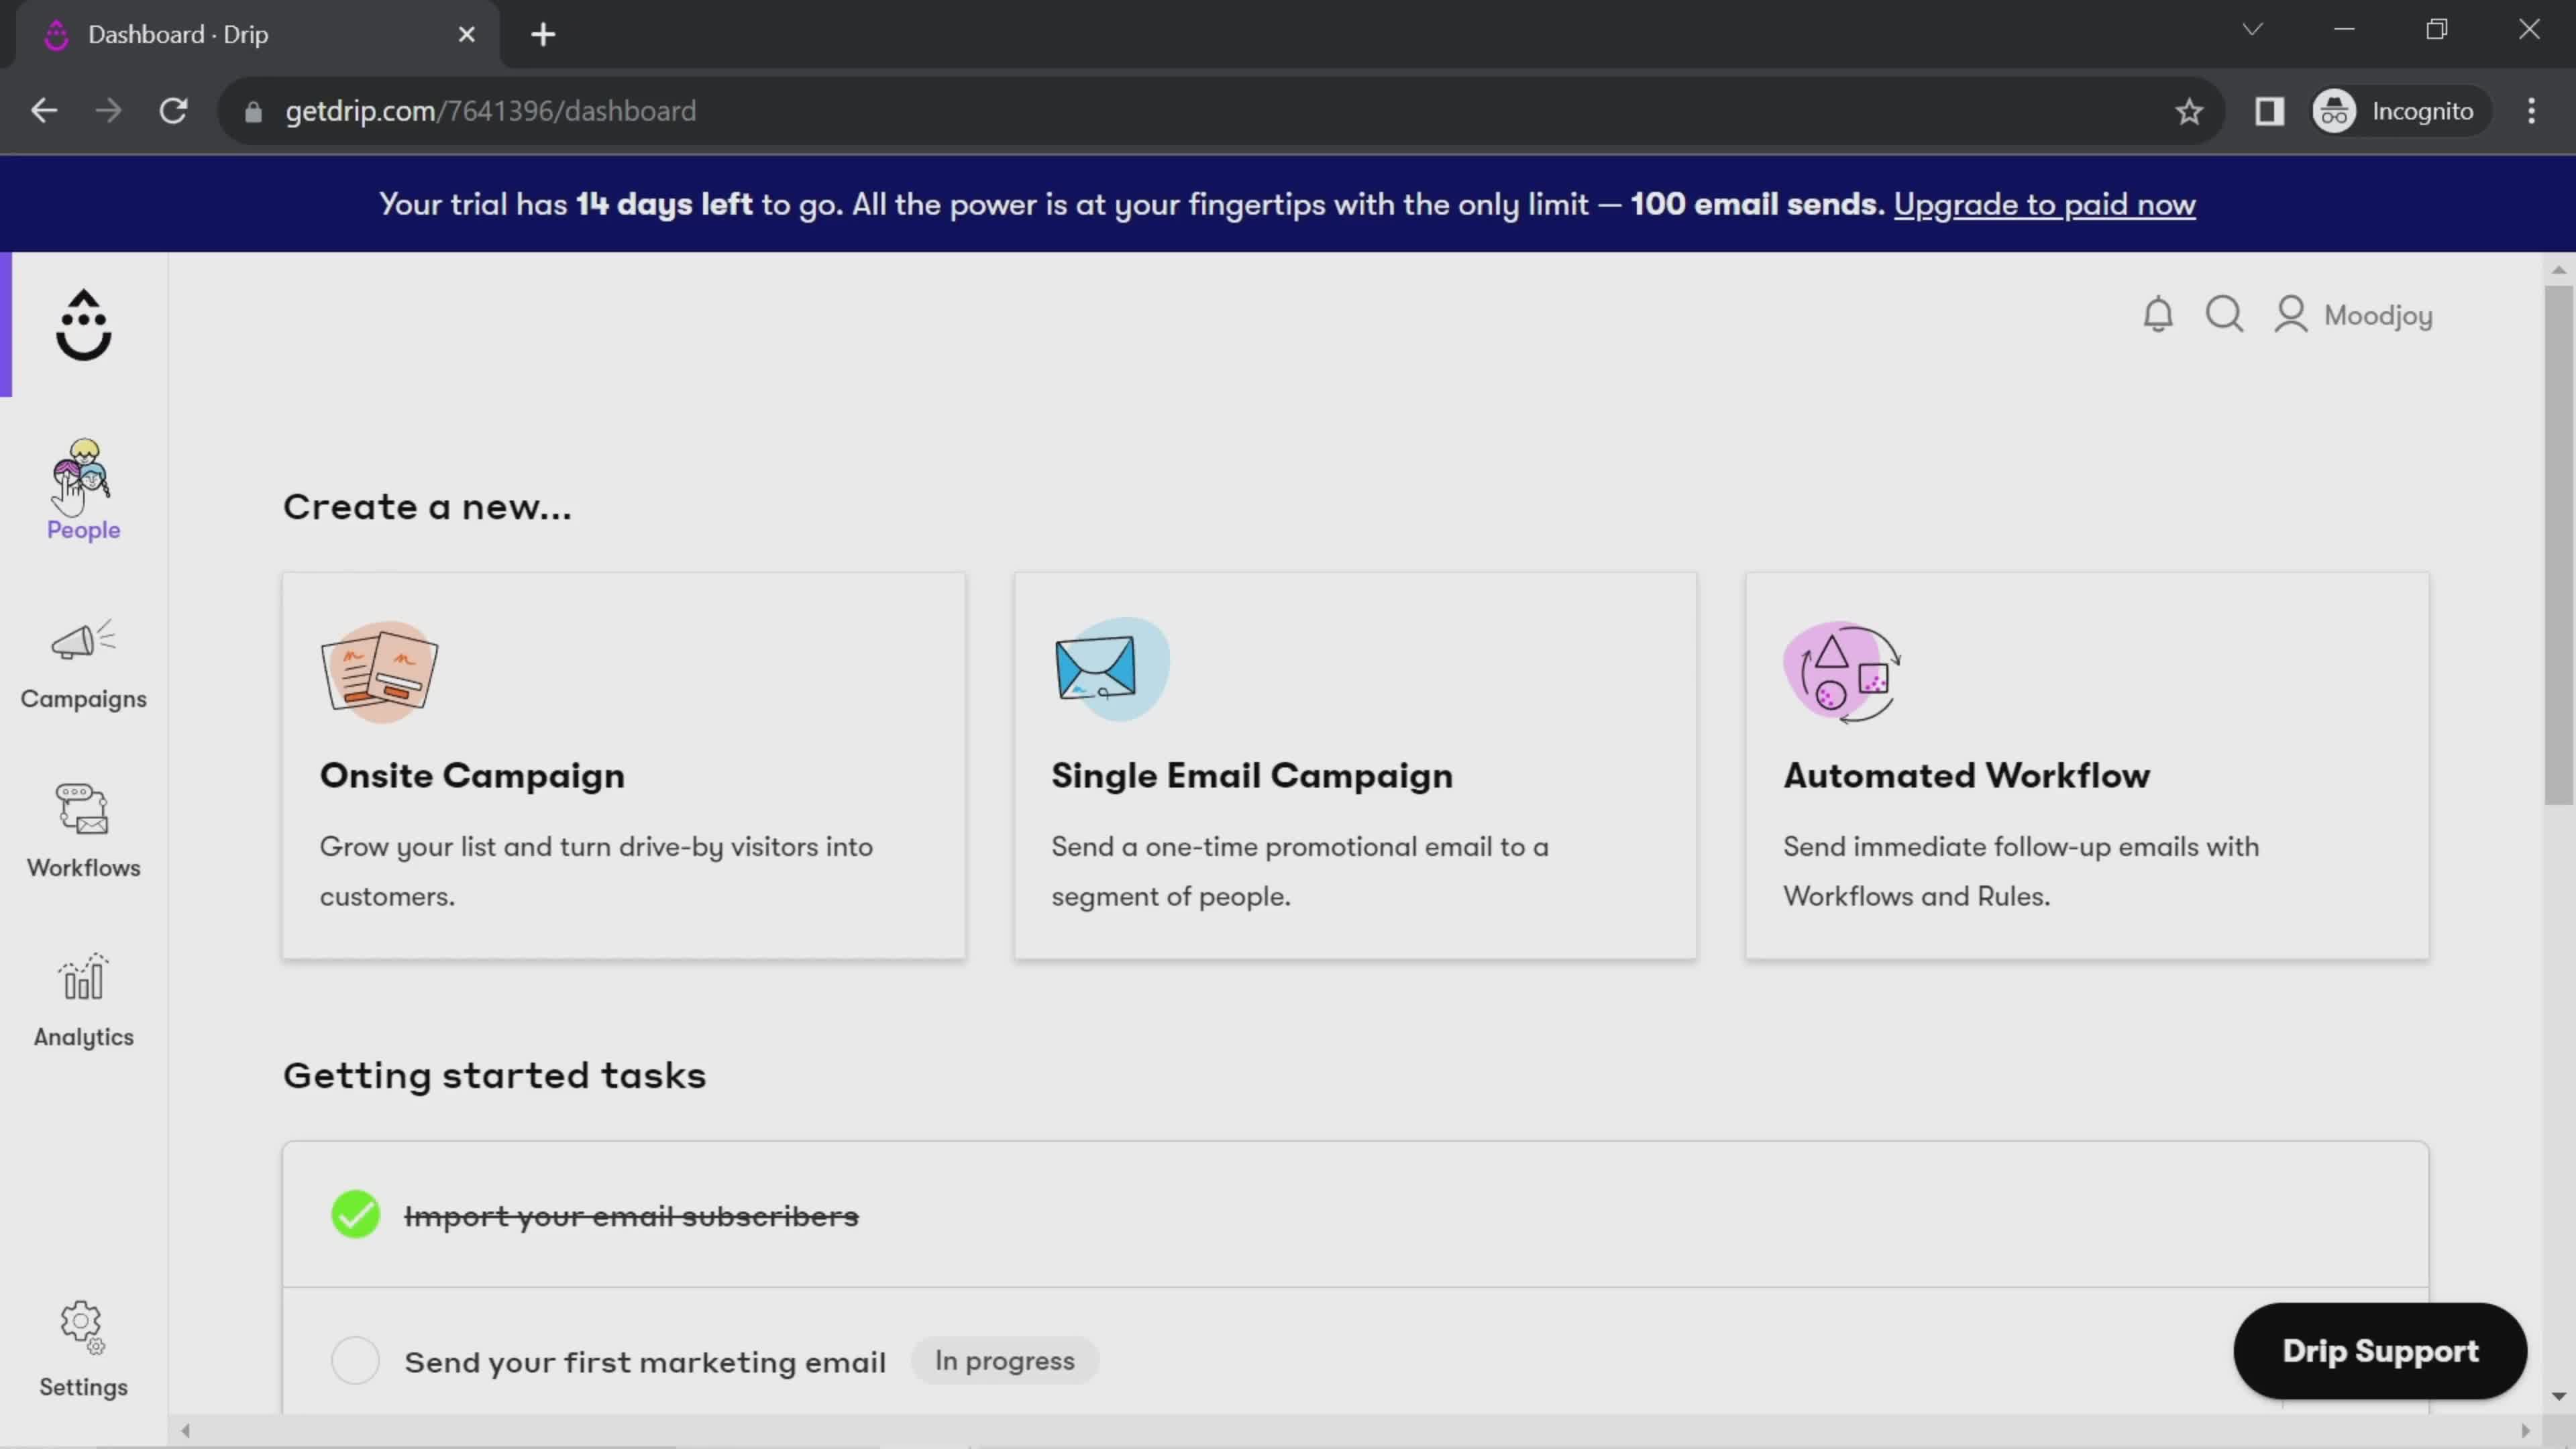Image resolution: width=2576 pixels, height=1449 pixels.
Task: Click the search icon
Action: point(2226,315)
